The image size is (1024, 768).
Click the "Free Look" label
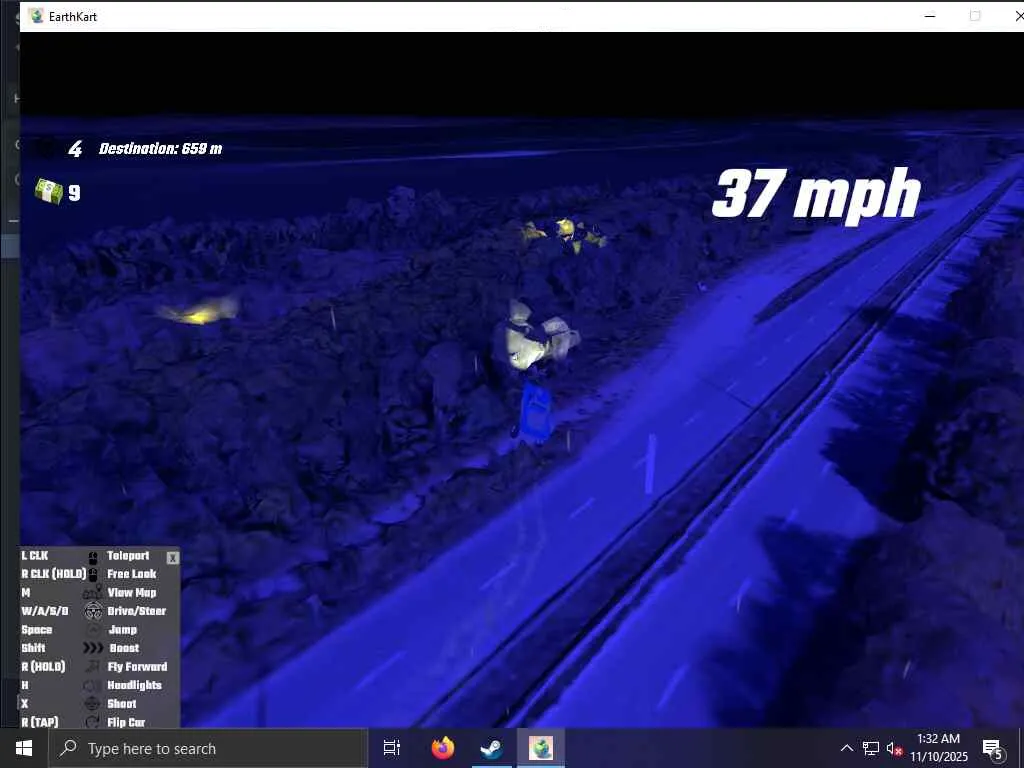(132, 574)
